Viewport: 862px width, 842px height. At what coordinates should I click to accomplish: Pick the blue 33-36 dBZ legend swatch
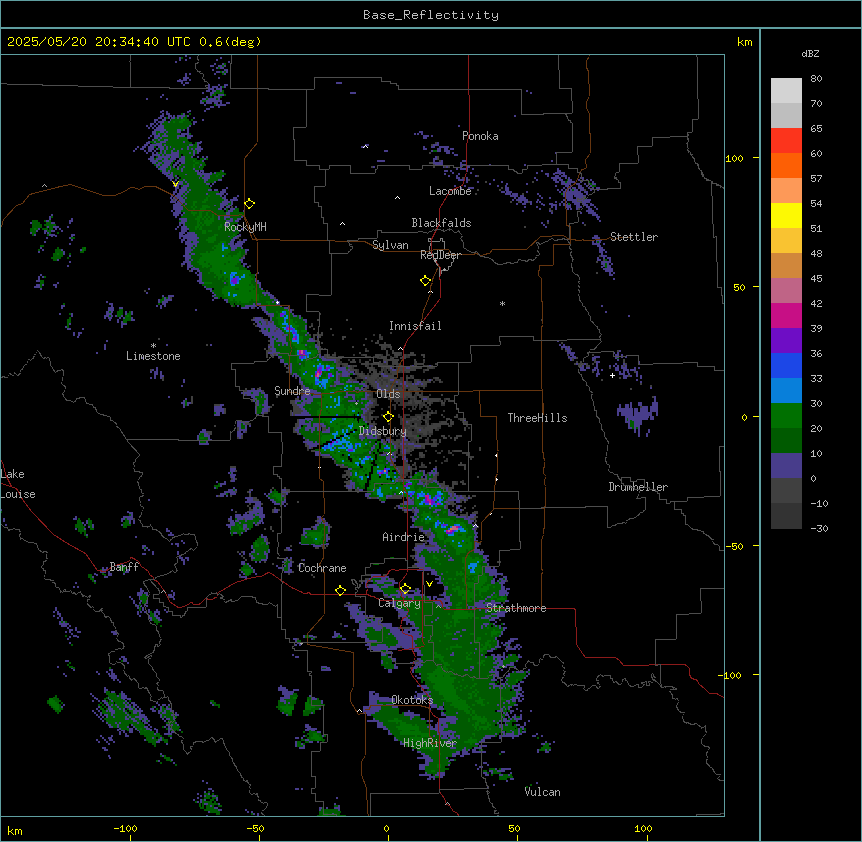click(x=786, y=365)
